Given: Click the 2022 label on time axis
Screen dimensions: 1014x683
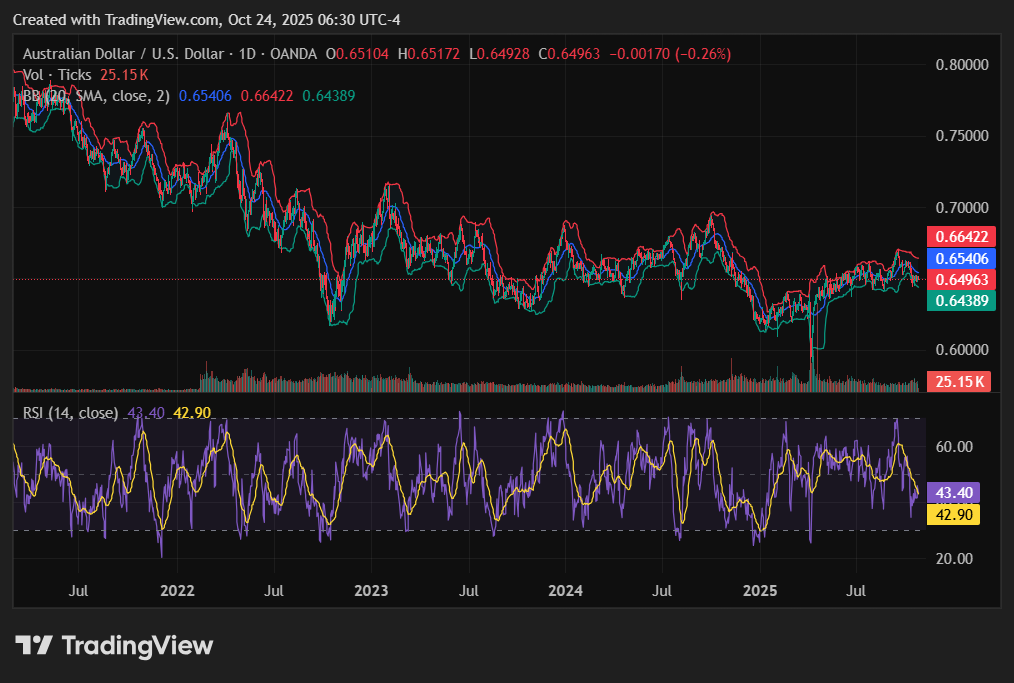Looking at the screenshot, I should pos(177,590).
